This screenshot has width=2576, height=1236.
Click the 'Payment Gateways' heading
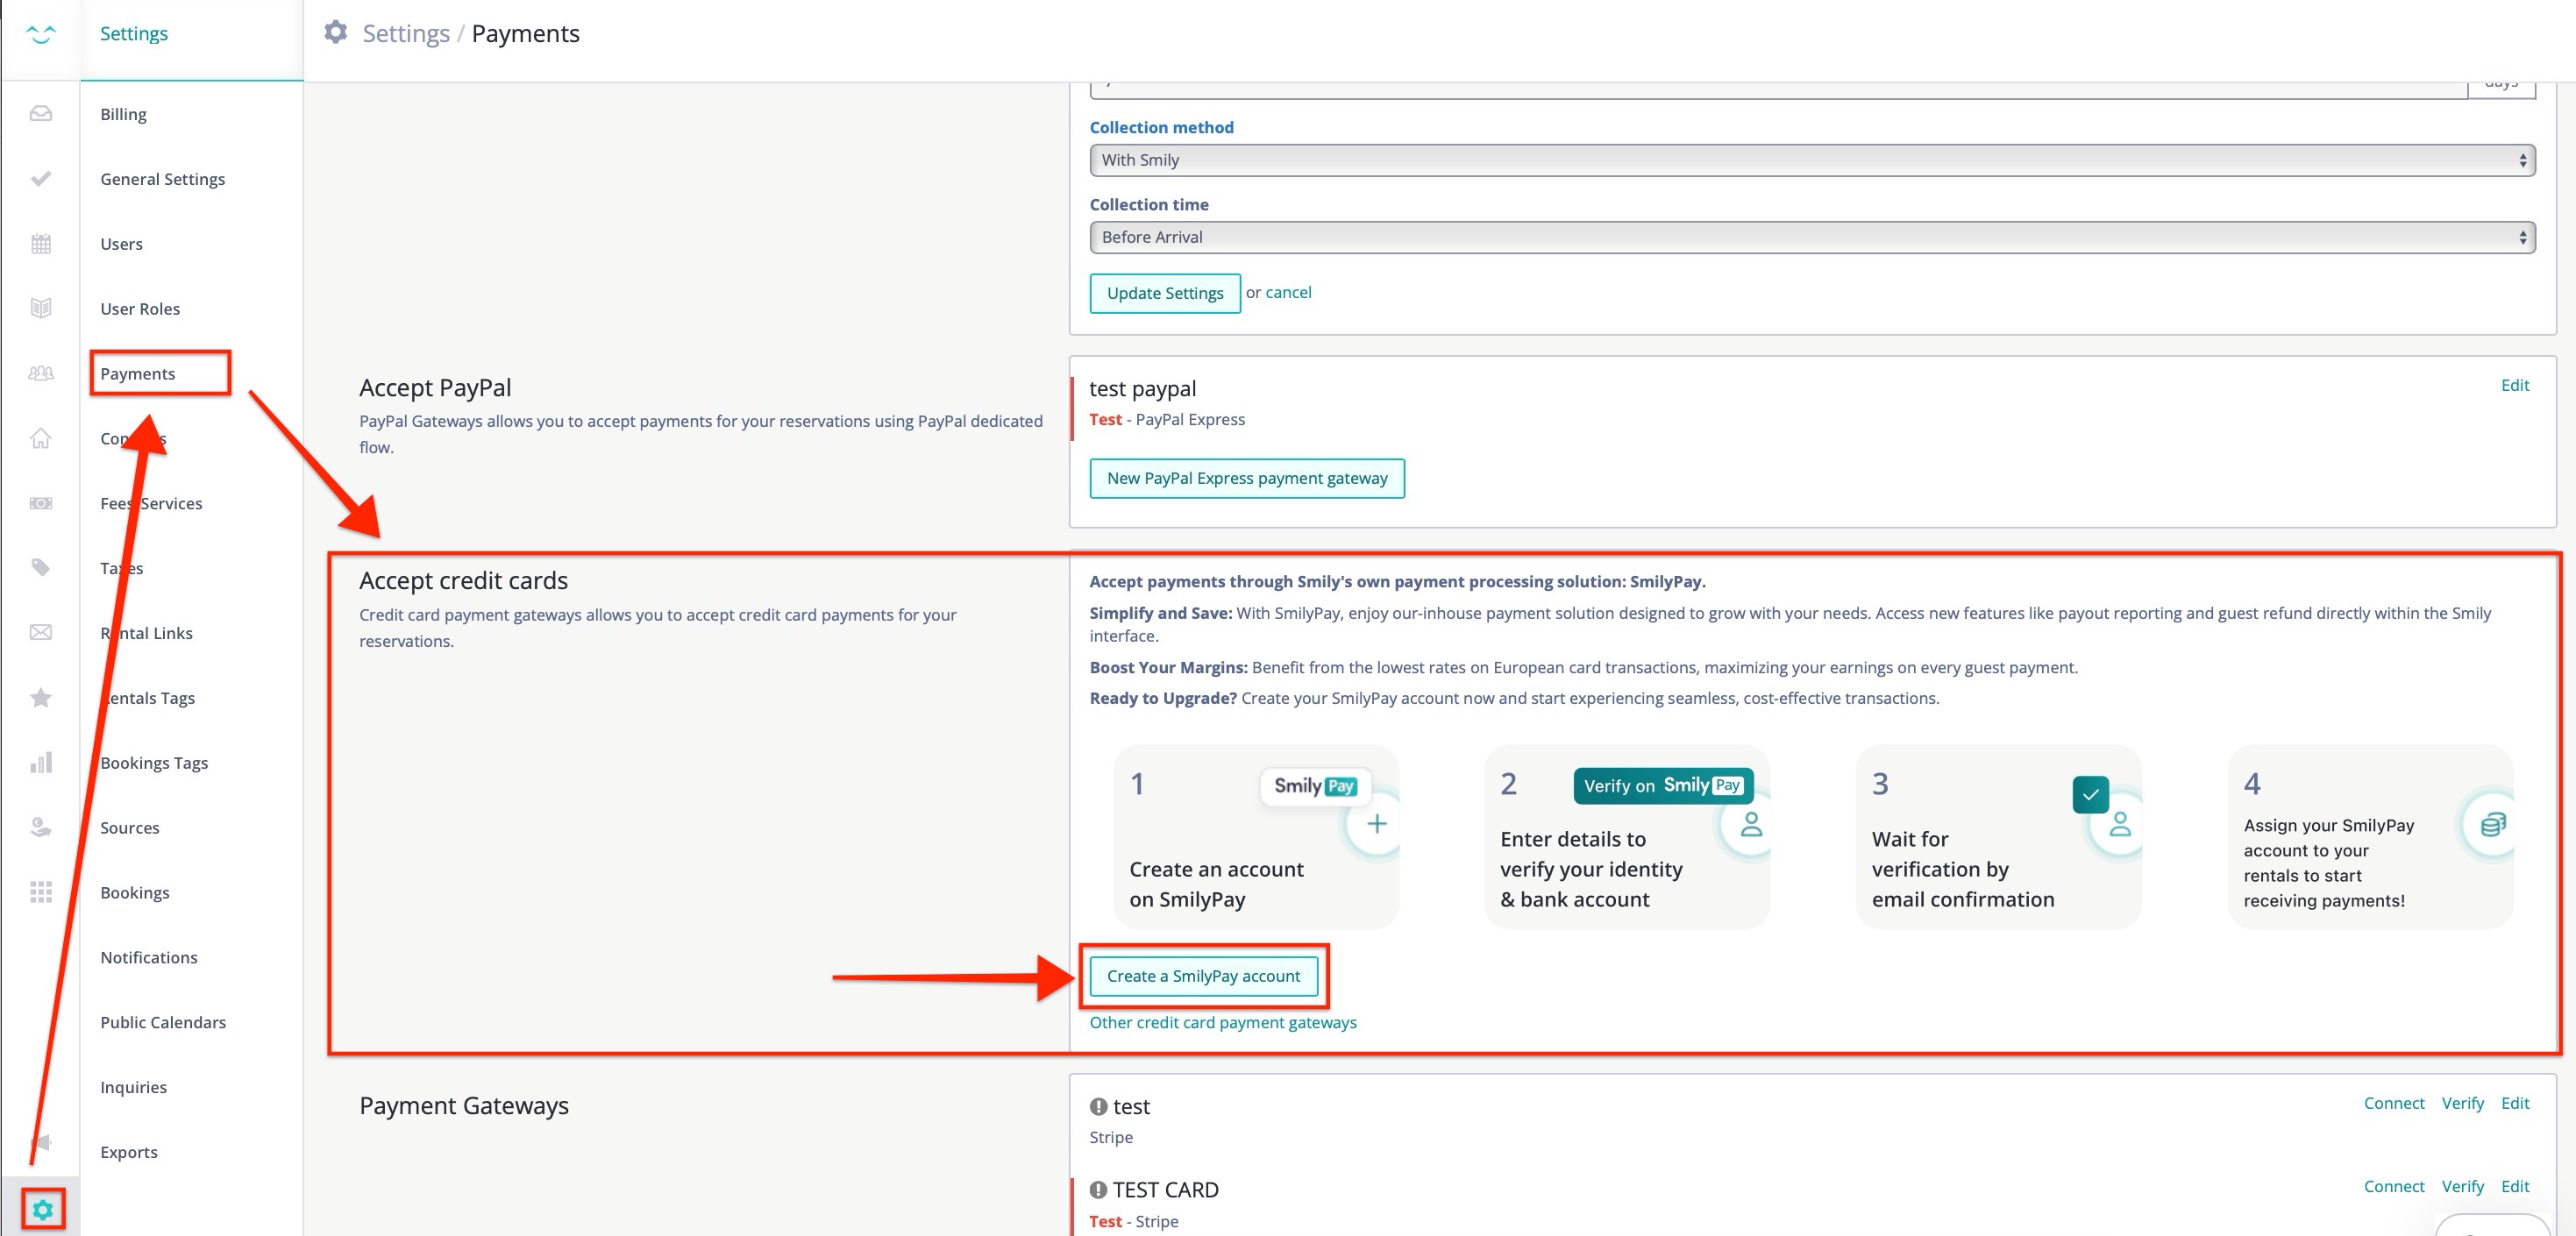pyautogui.click(x=464, y=1106)
